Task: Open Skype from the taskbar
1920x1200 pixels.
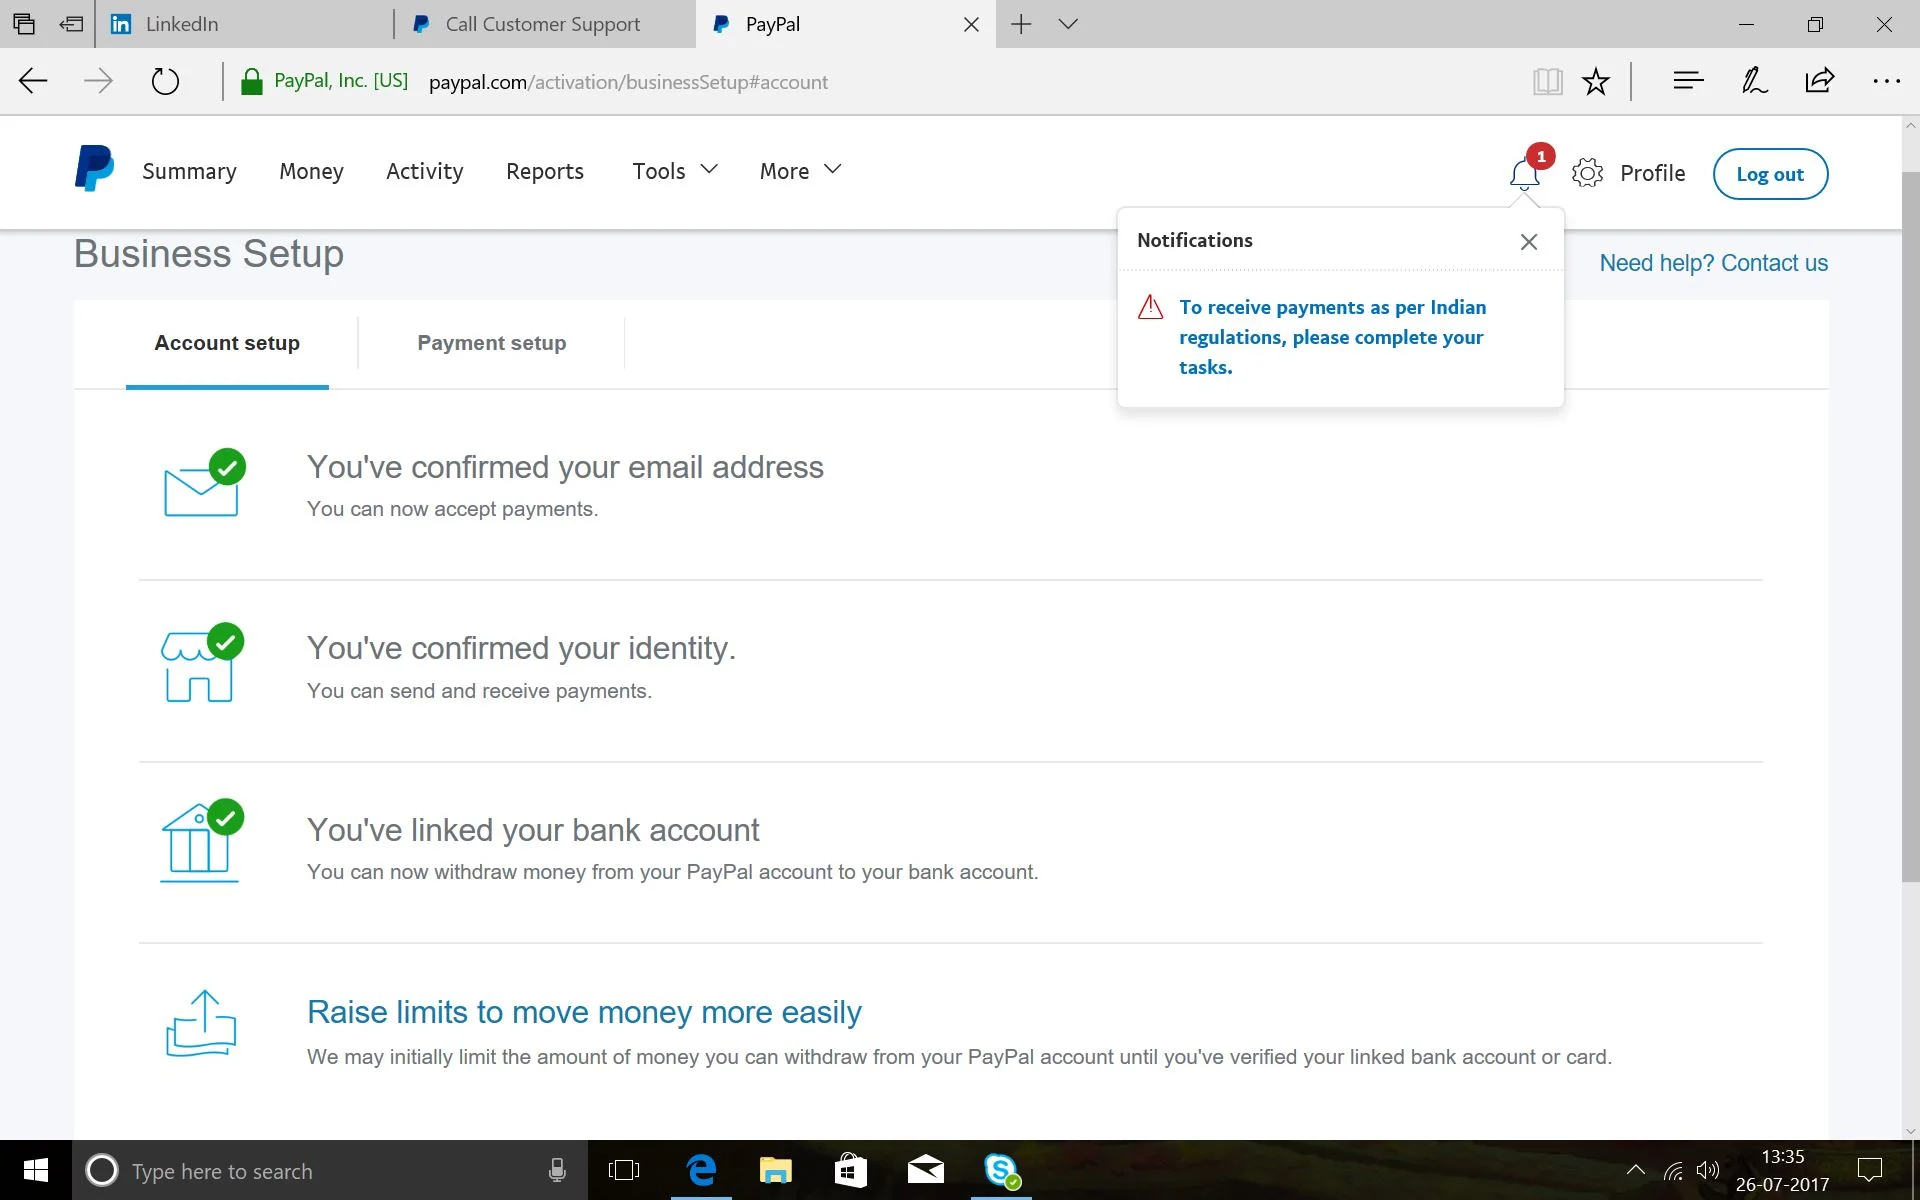Action: [x=1001, y=1170]
